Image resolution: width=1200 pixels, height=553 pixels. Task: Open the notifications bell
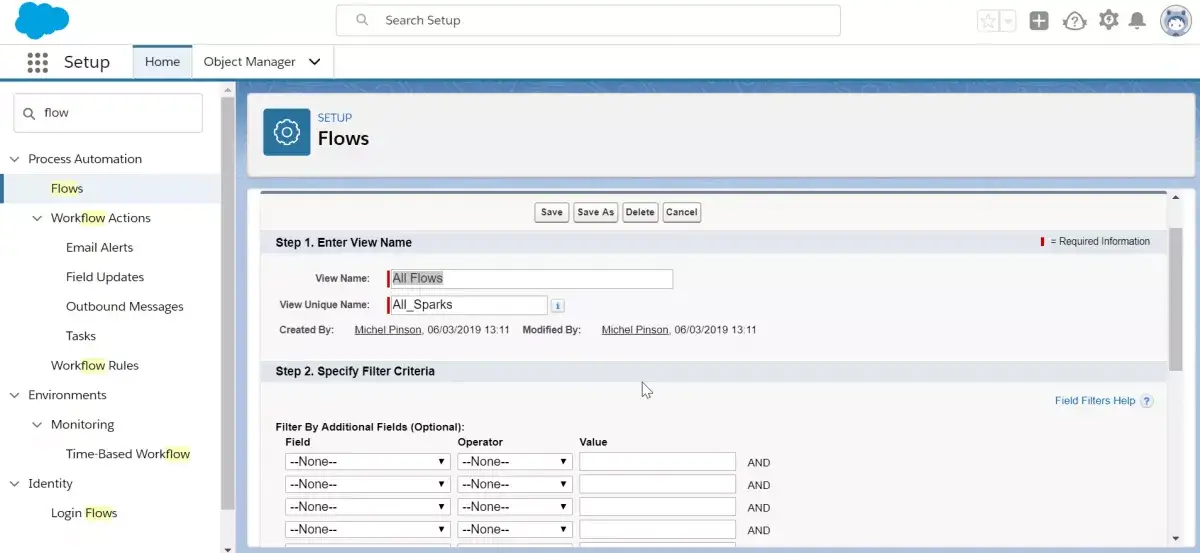1137,21
